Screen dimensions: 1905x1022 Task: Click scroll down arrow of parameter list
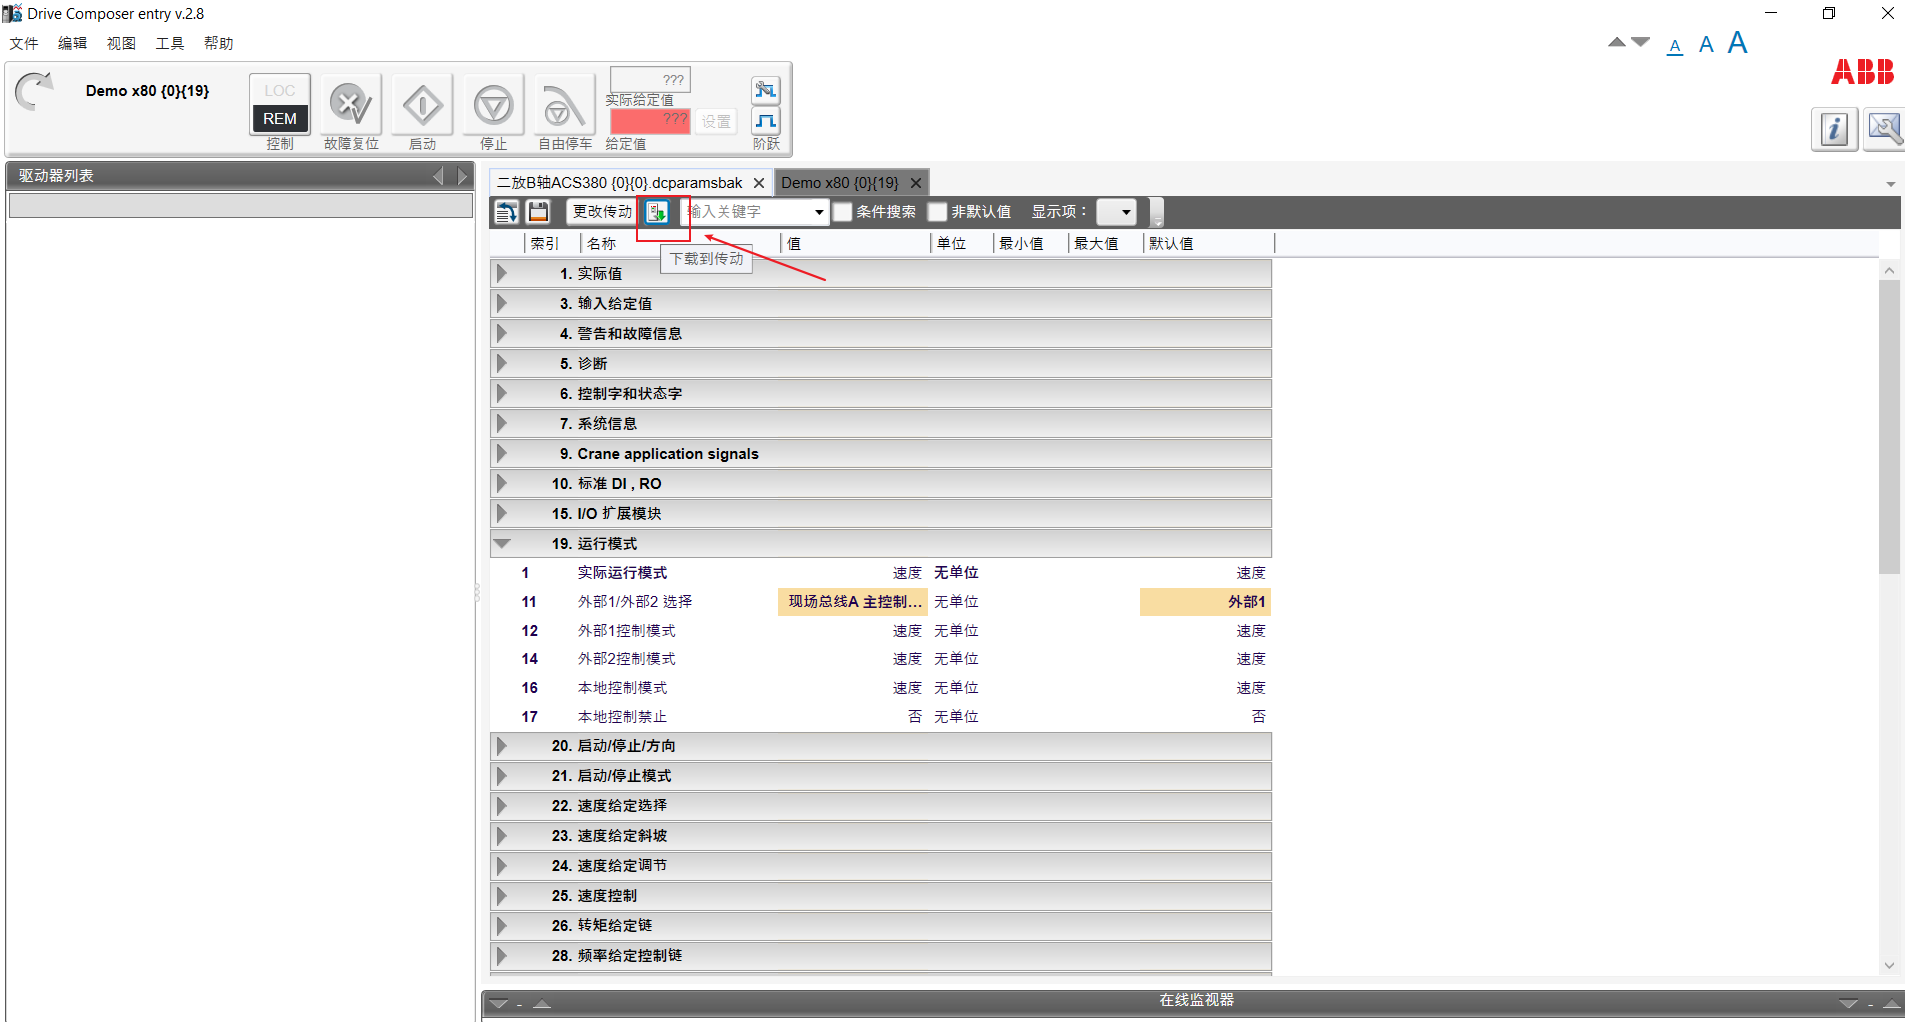1889,965
